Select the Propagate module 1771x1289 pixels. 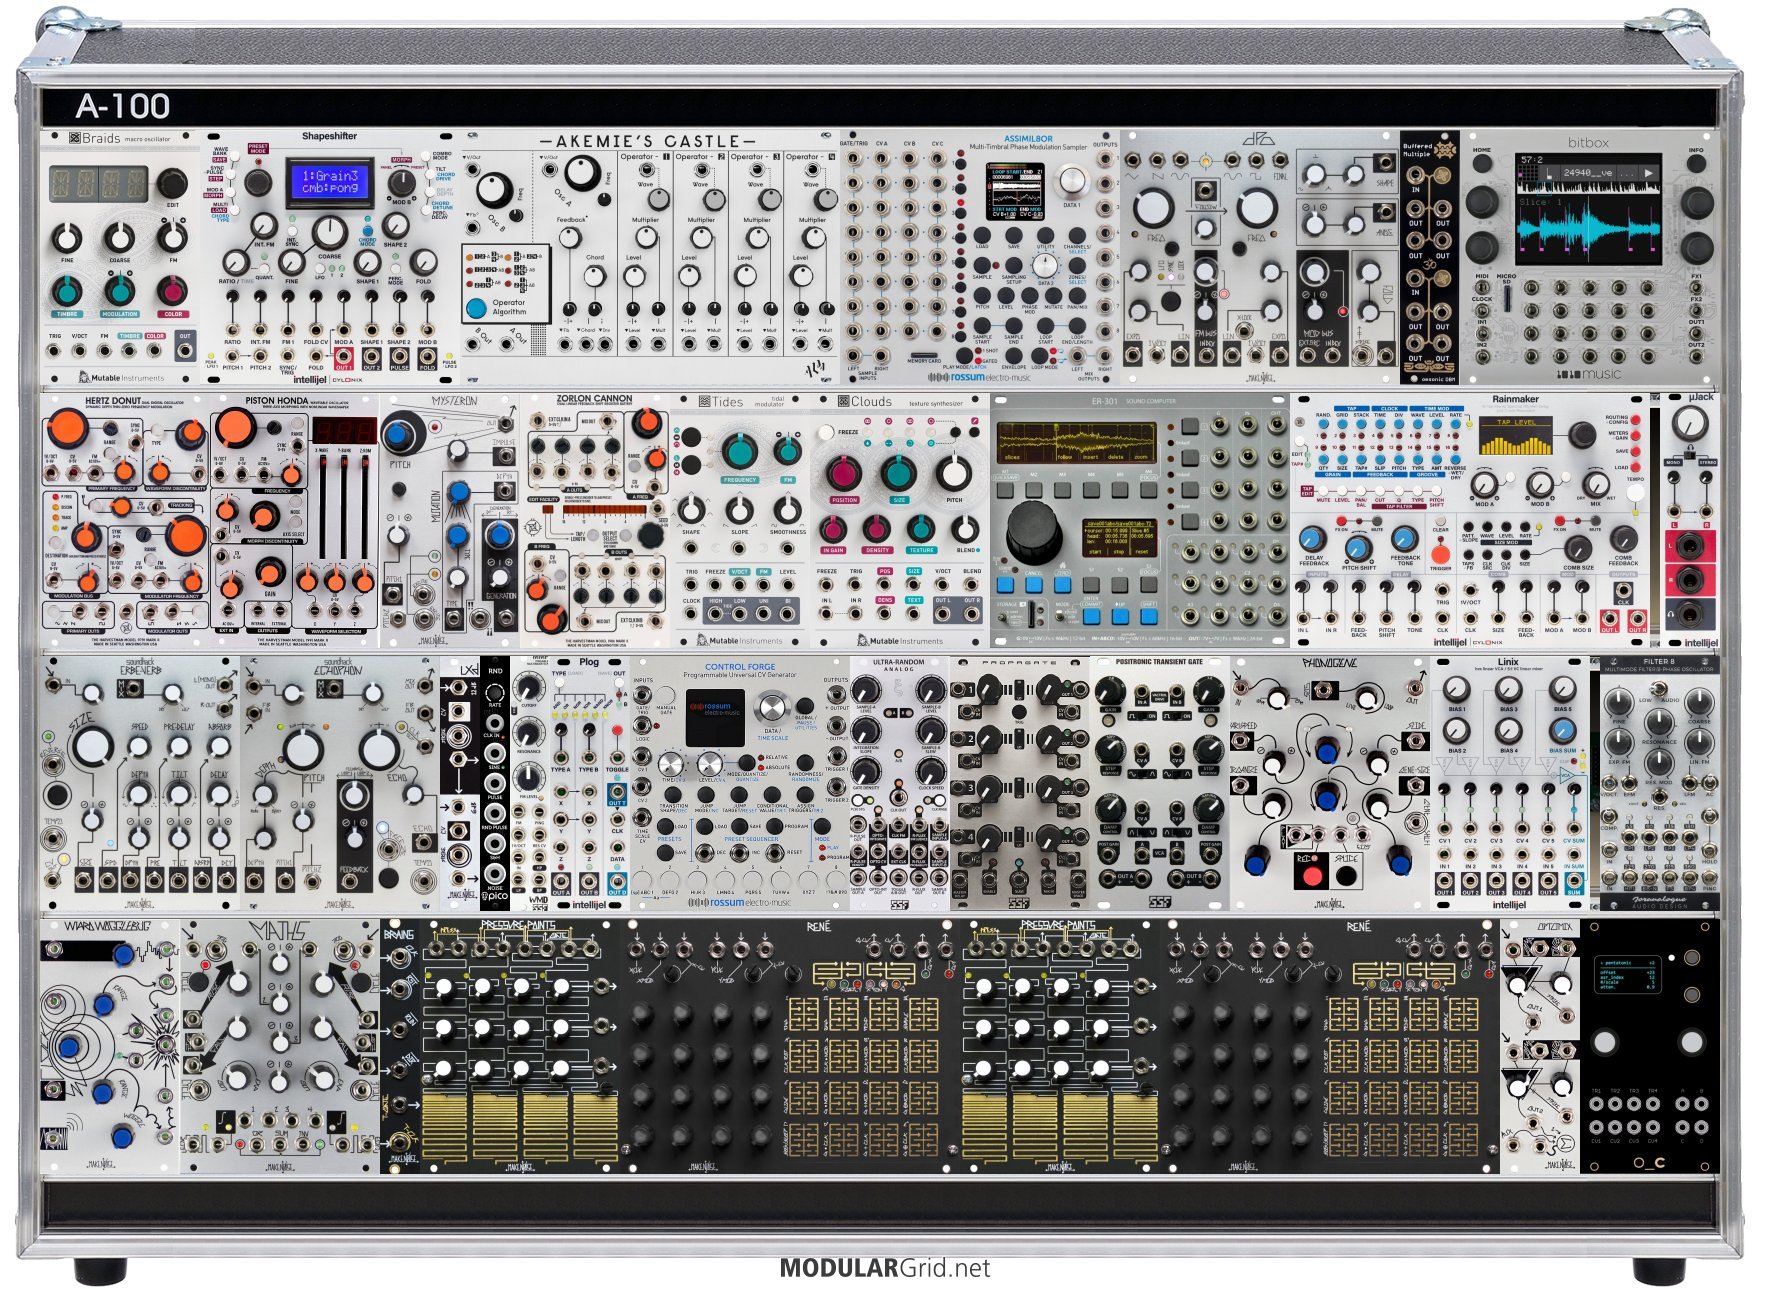[1019, 783]
